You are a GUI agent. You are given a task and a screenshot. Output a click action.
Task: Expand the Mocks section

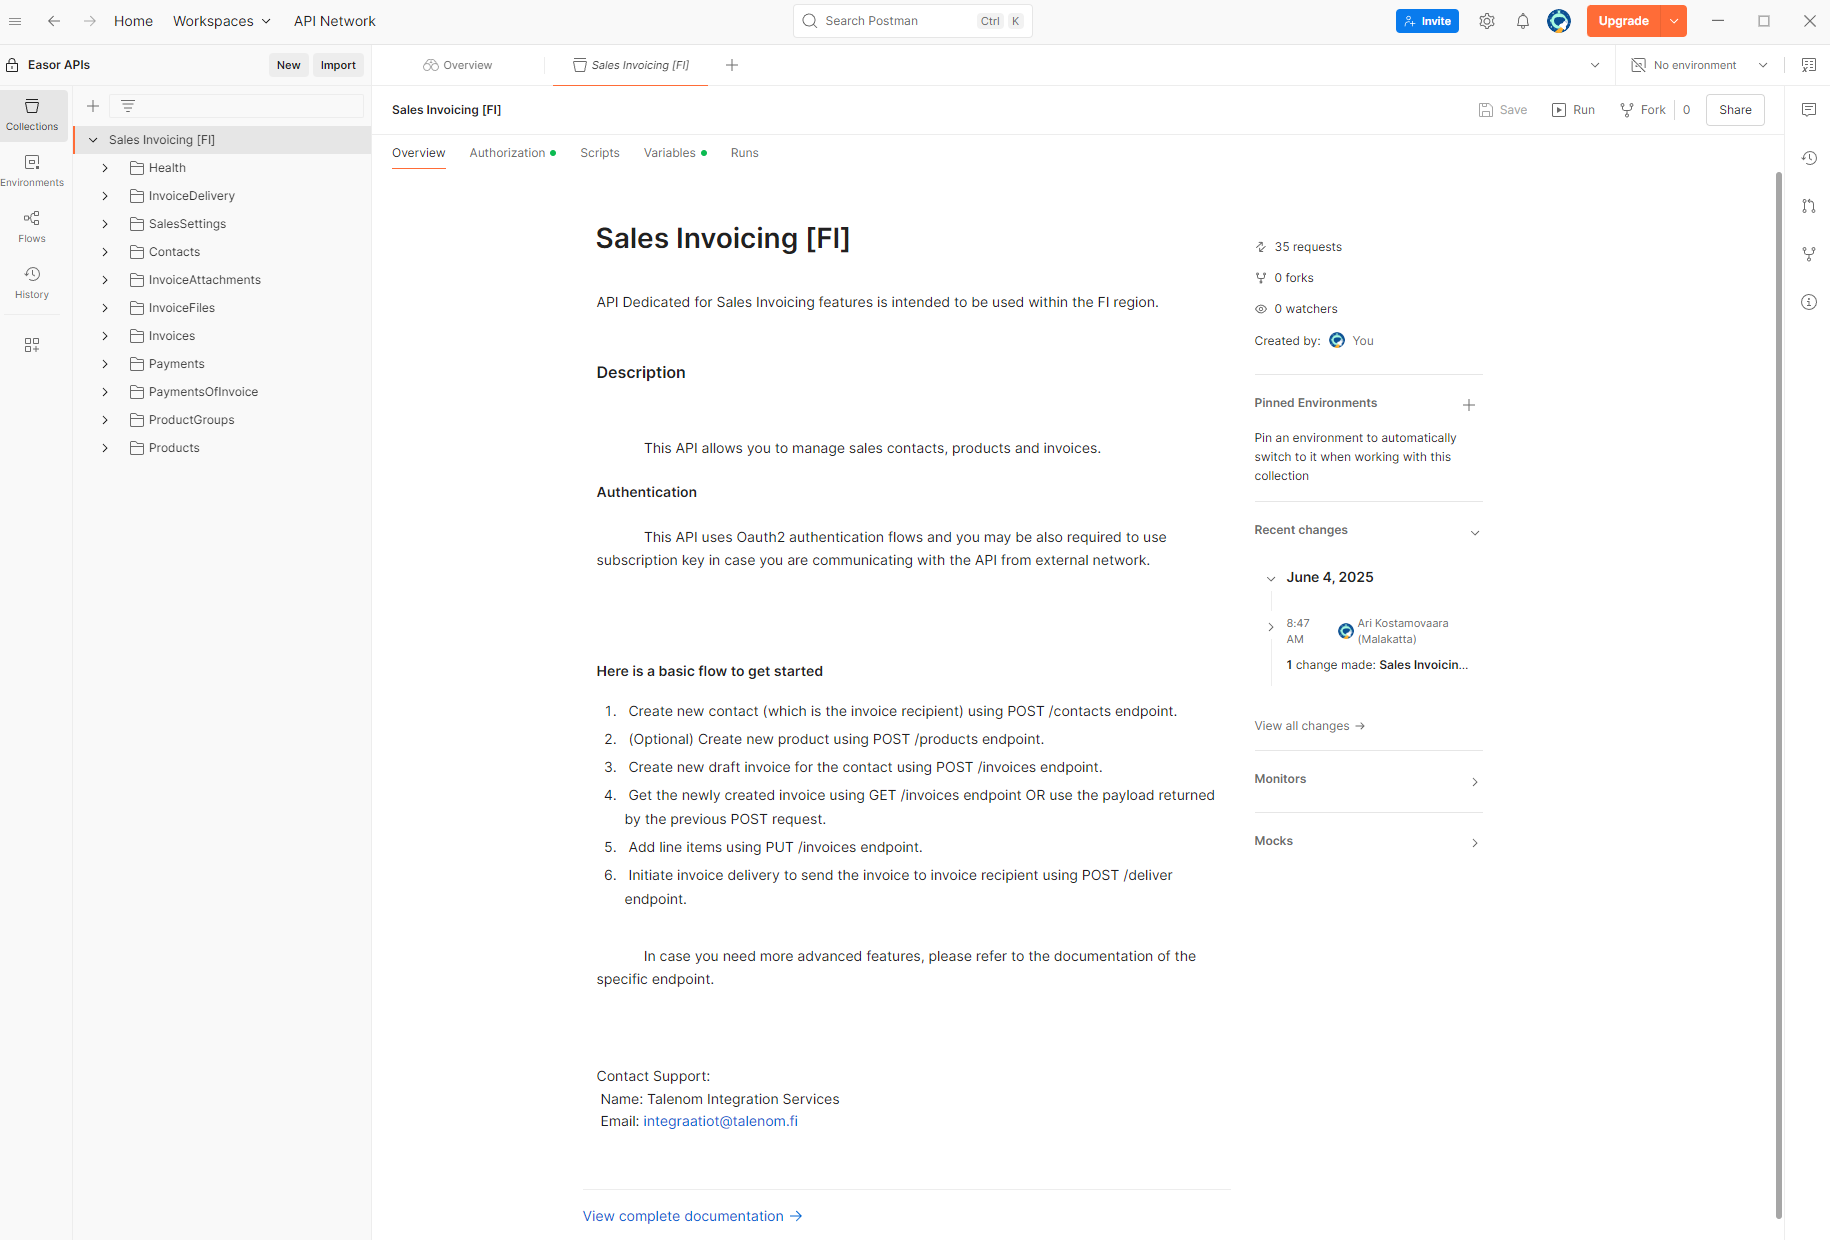1475,843
